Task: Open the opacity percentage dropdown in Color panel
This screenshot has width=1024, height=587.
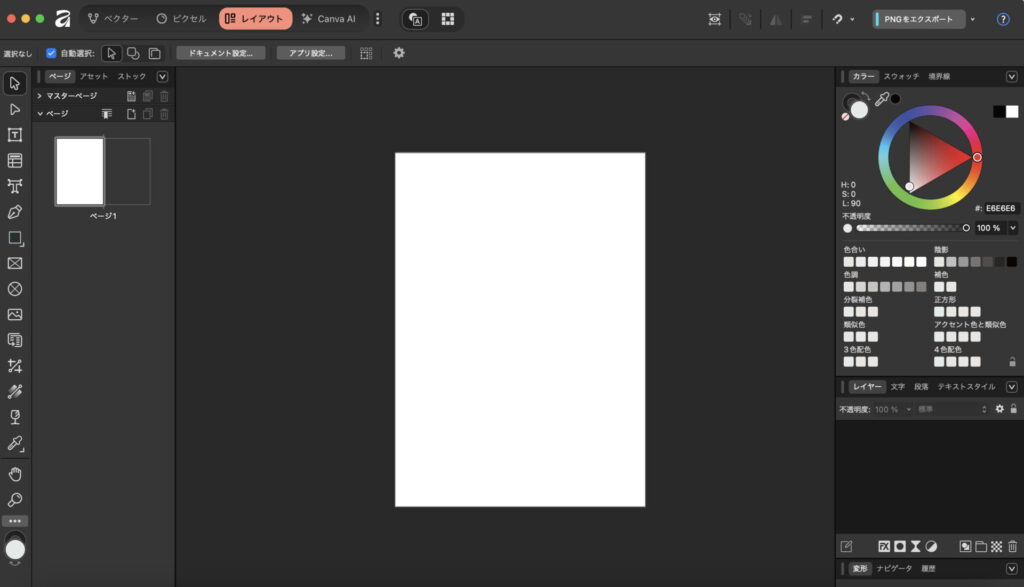Action: (1013, 228)
